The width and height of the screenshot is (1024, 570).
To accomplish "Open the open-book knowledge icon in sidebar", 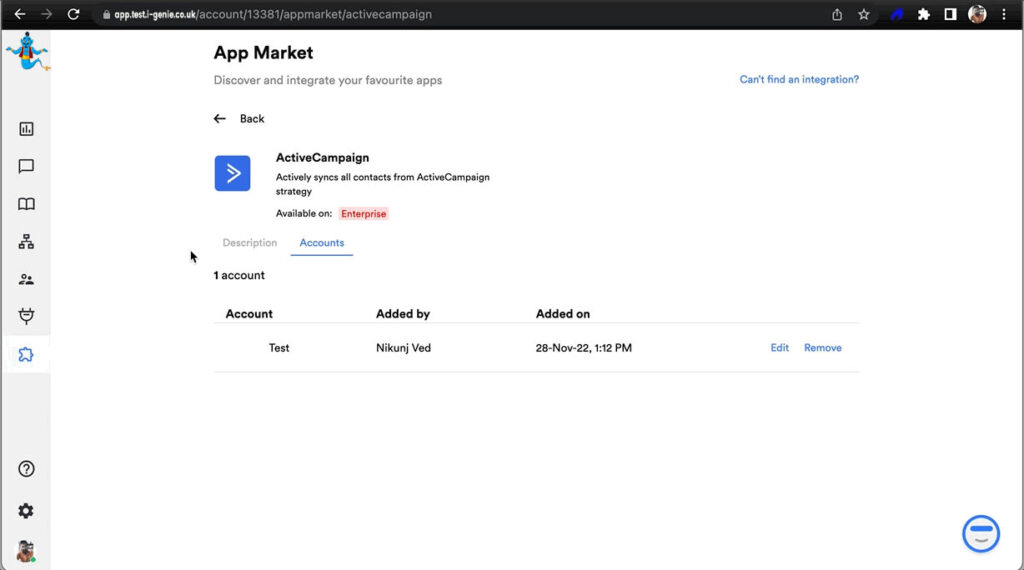I will pos(26,204).
